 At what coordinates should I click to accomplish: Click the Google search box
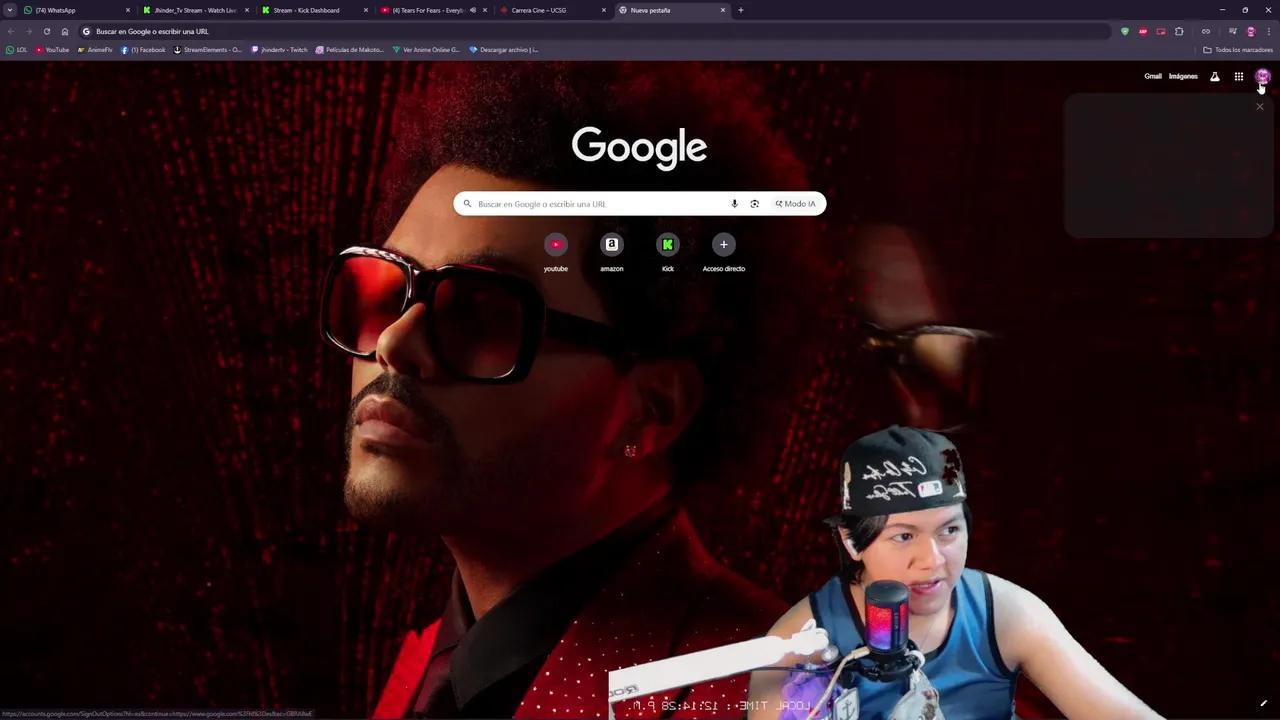[640, 204]
